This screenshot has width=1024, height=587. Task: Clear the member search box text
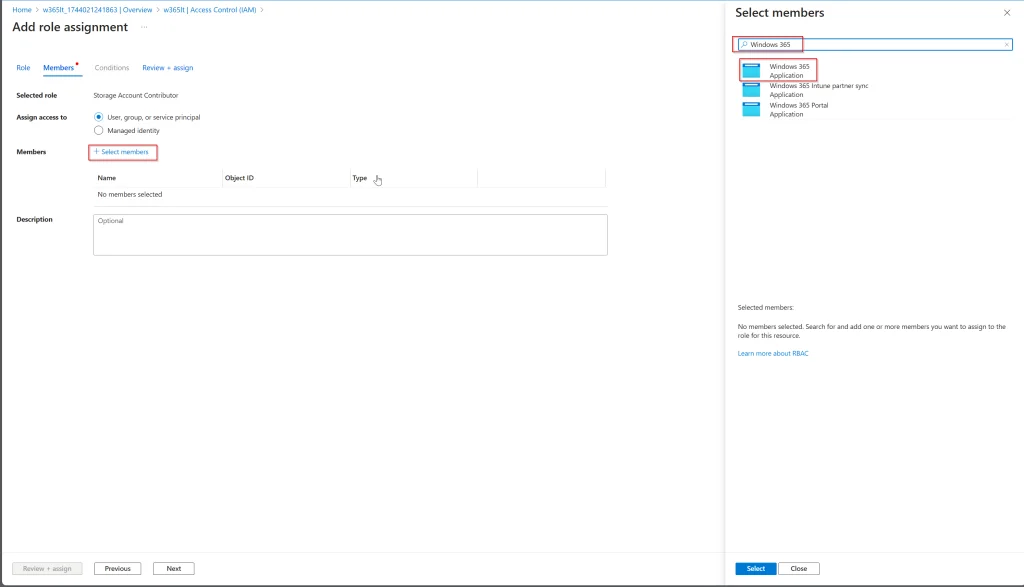click(1006, 44)
